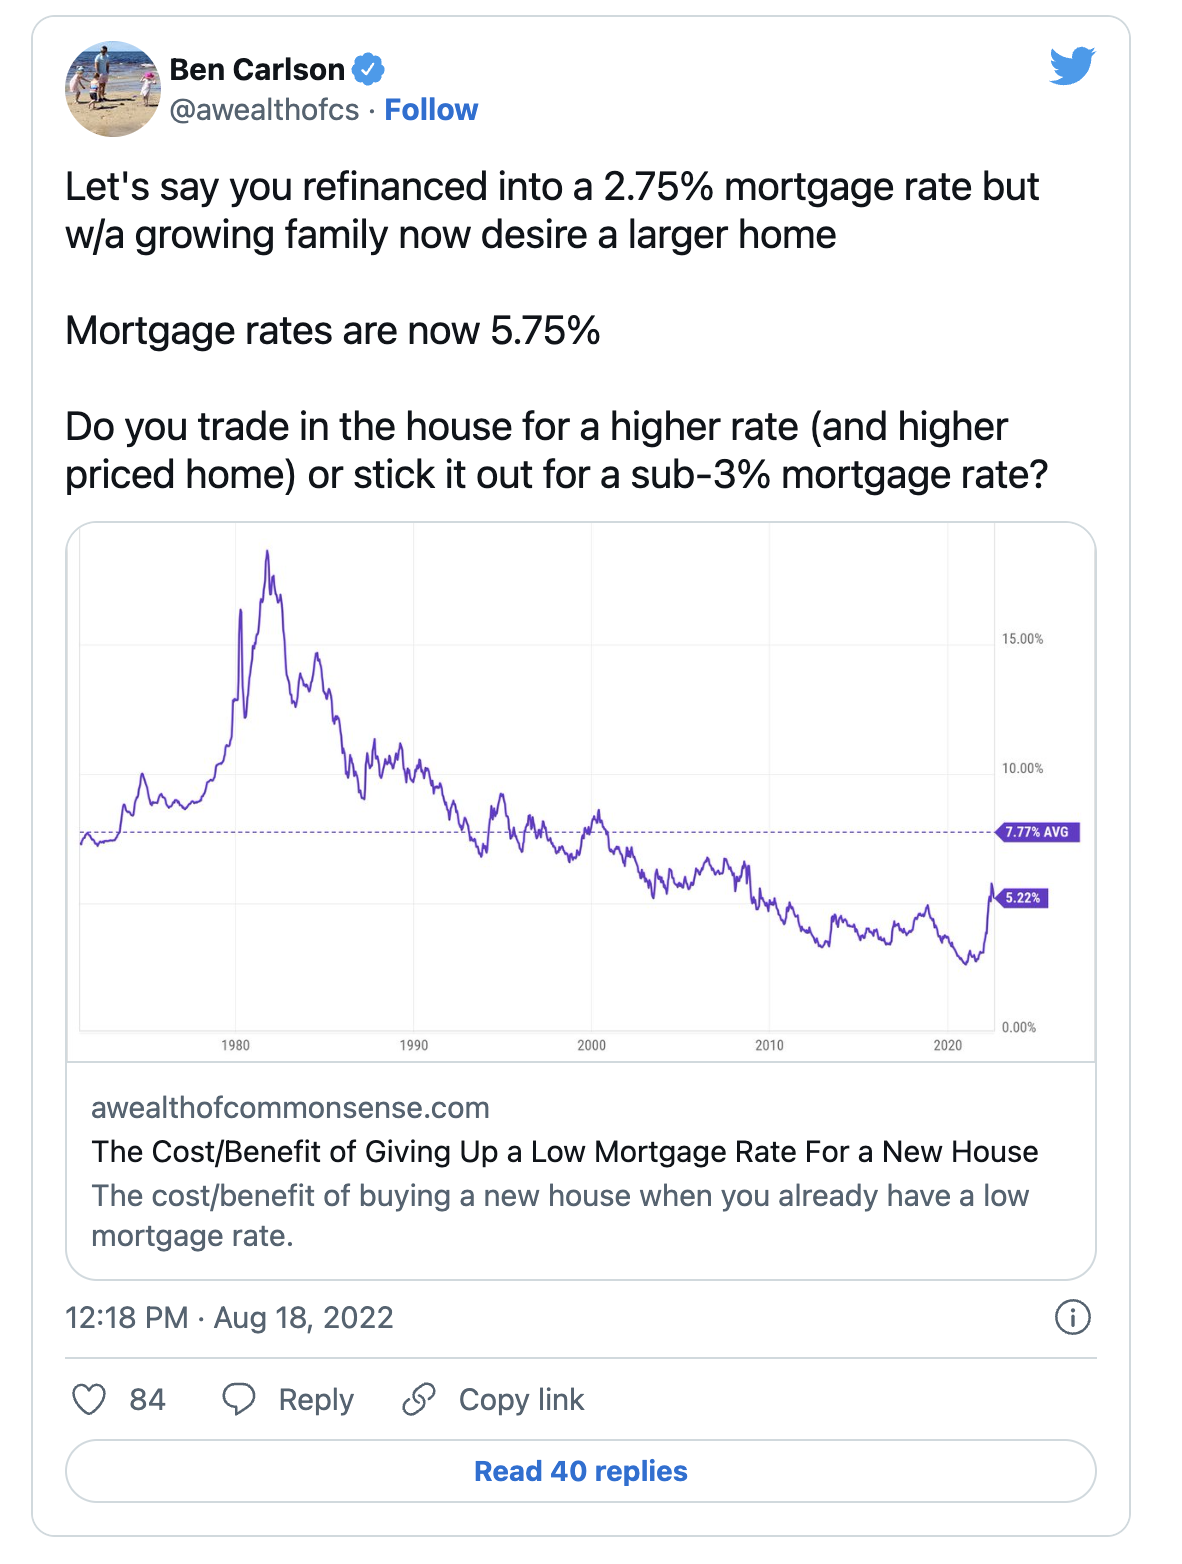Follow the @awealthofcs account
The width and height of the screenshot is (1182, 1564).
pos(431,110)
